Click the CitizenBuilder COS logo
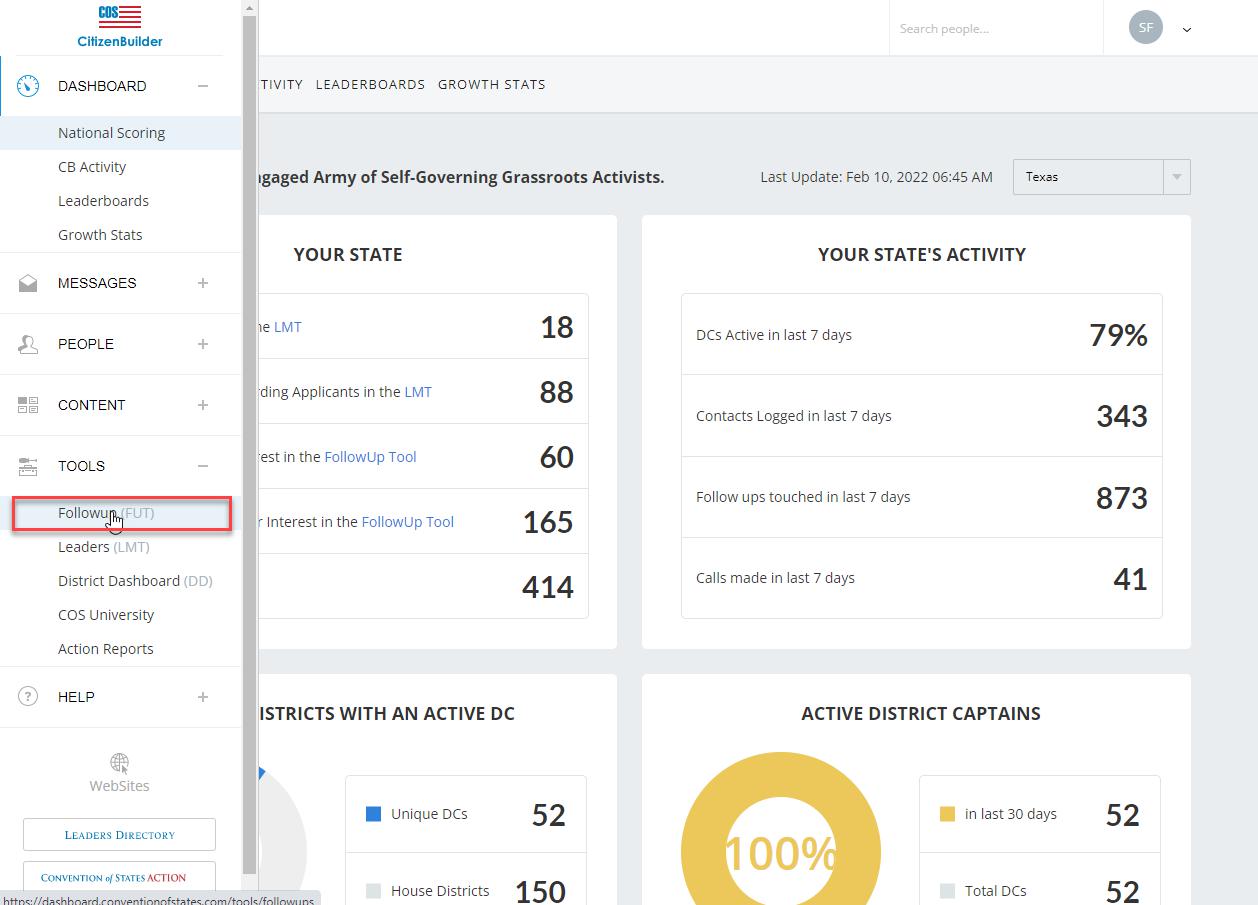 (120, 26)
